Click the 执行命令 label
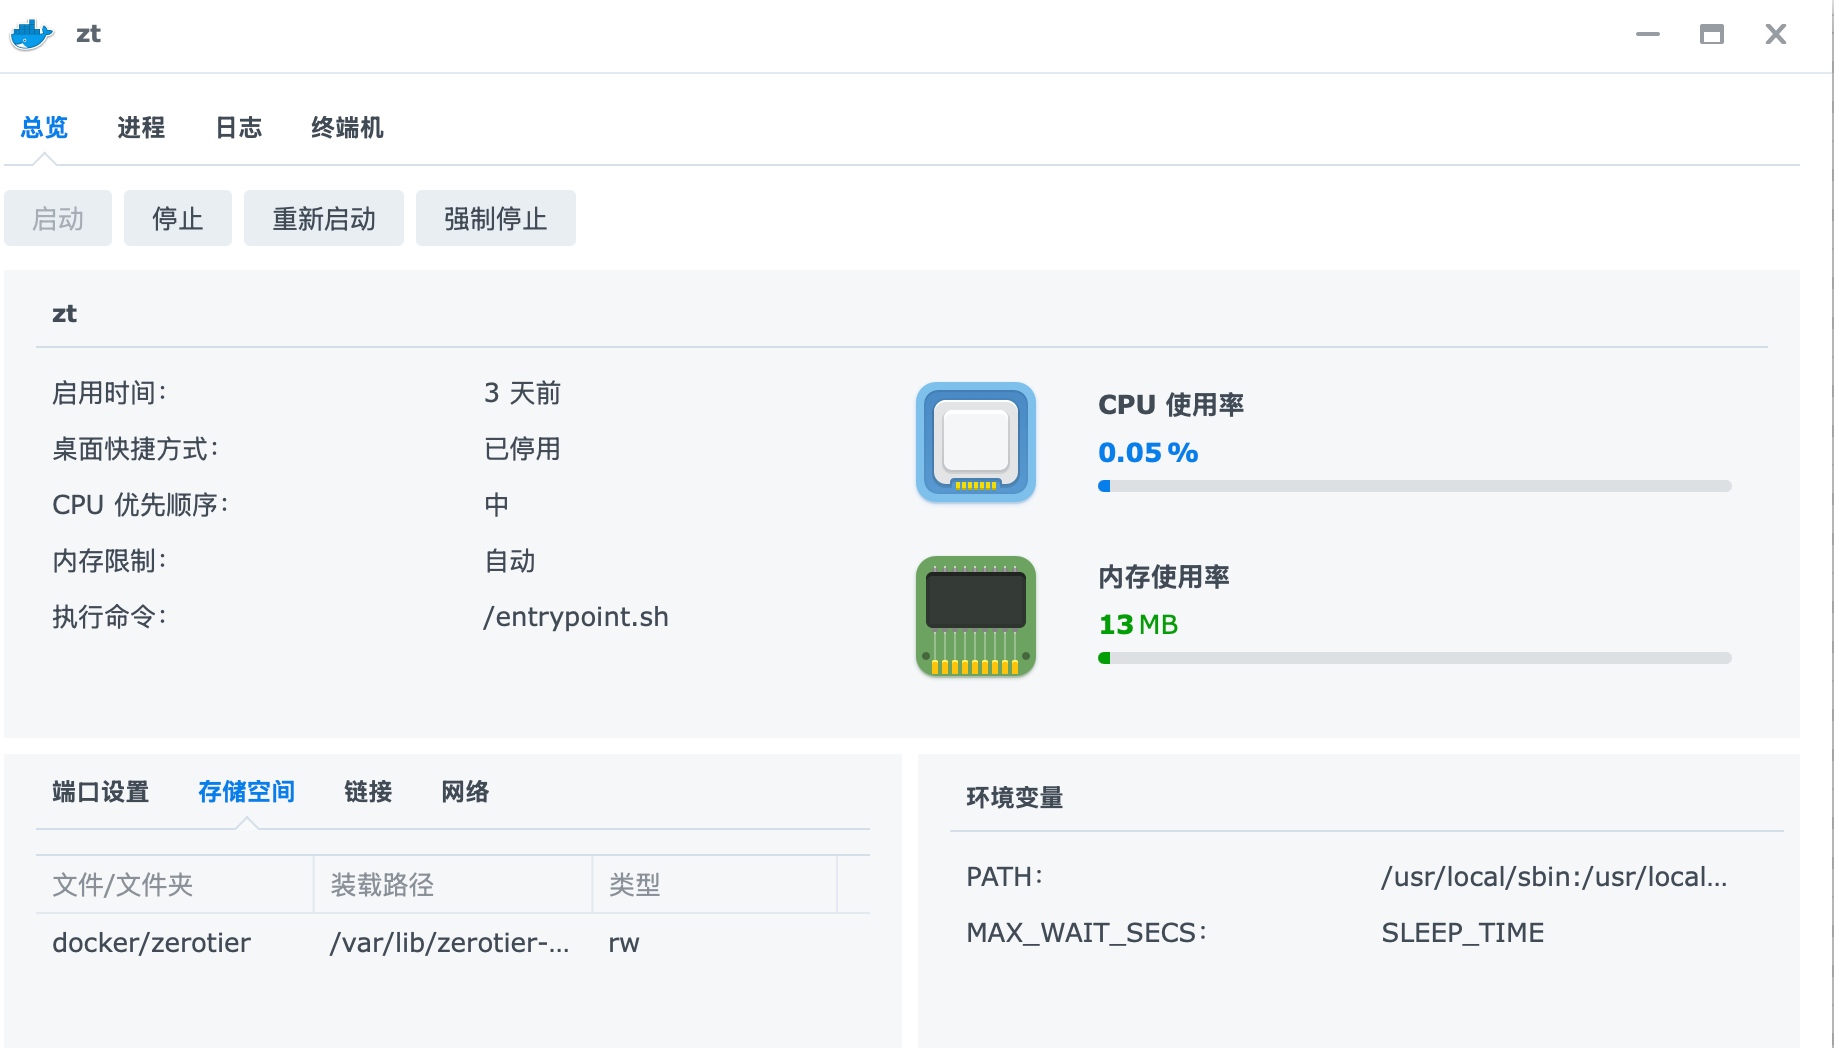Screen dimensions: 1834x1048 point(110,617)
